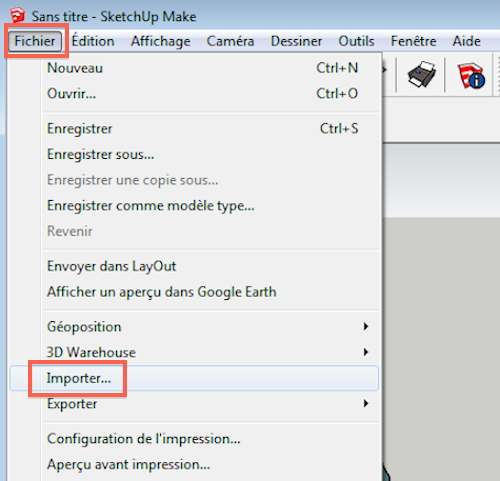Open the Outils menu
500x481 pixels.
point(356,41)
